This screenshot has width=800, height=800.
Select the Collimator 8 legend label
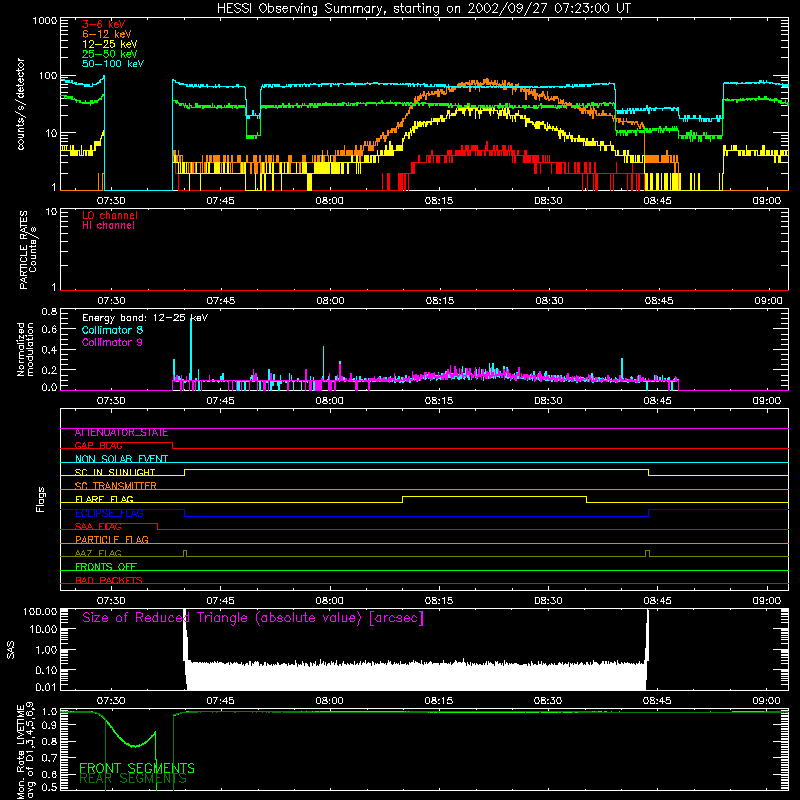(x=112, y=330)
